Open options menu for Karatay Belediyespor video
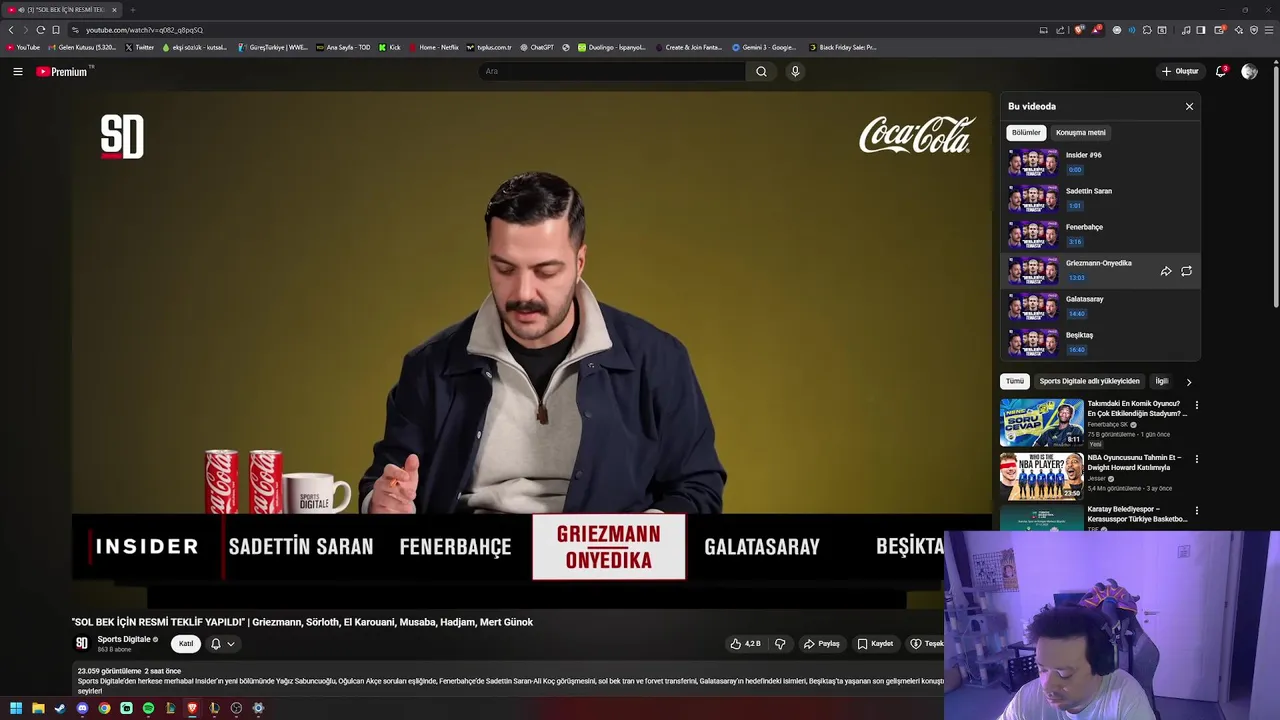The width and height of the screenshot is (1280, 720). pos(1196,511)
